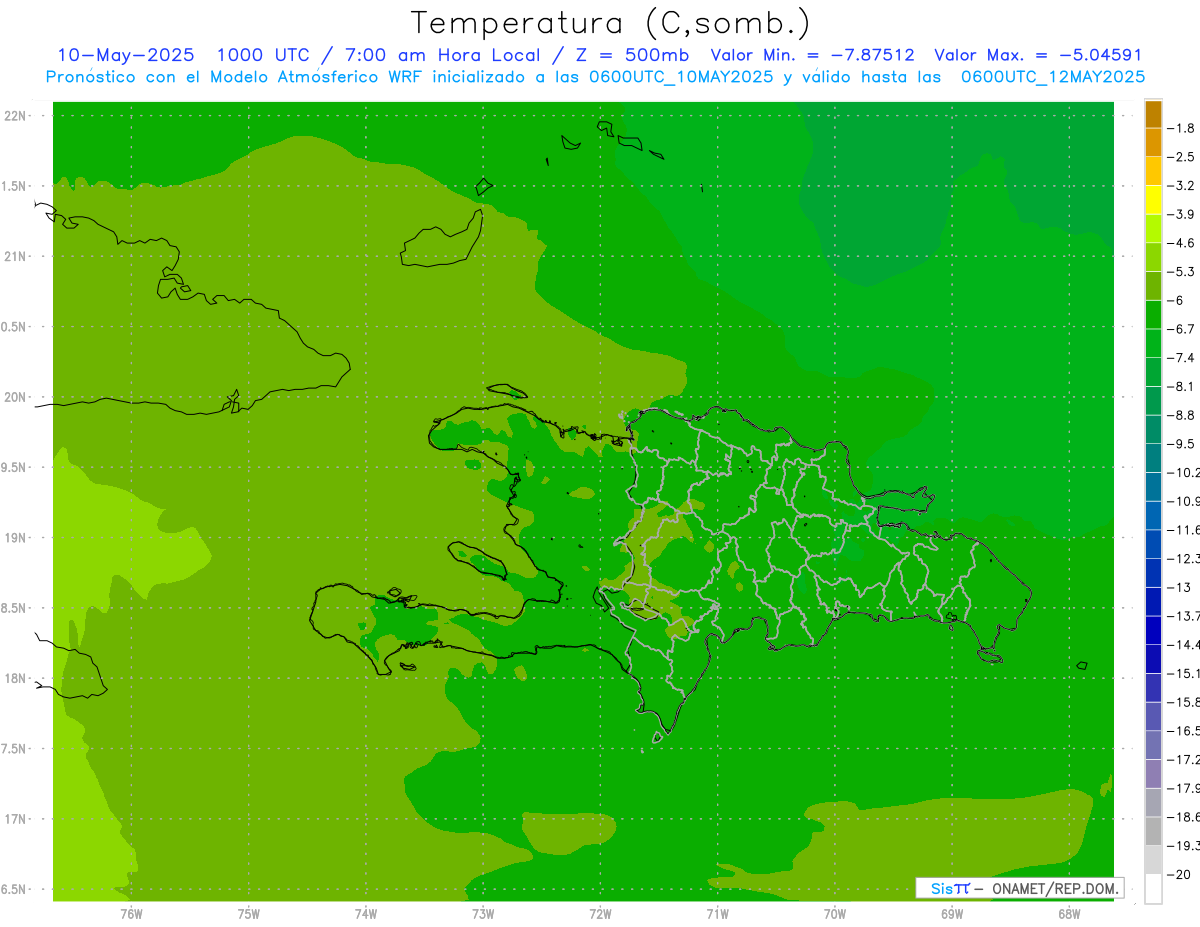
Task: Click the '76W' longitude label
Action: (131, 914)
